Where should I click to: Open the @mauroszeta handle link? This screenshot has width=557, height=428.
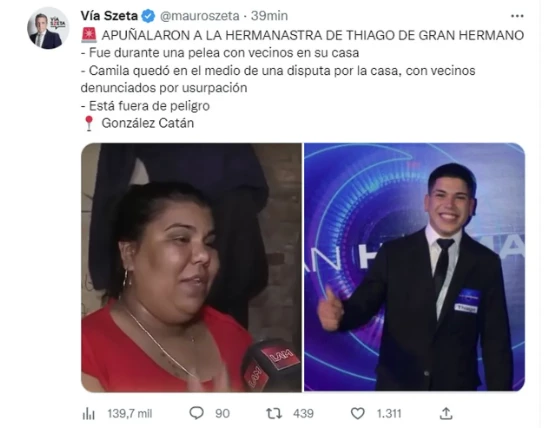(199, 16)
